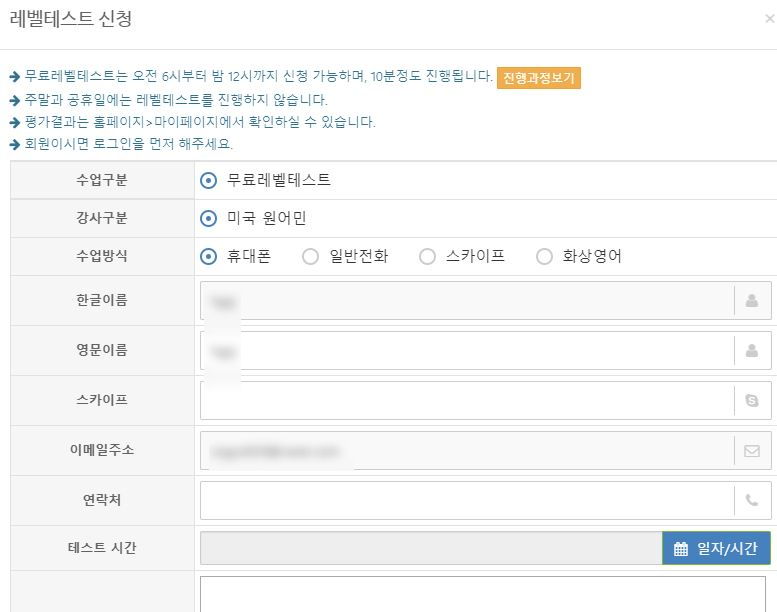Click the Skype icon in 스카이프 field
This screenshot has width=777, height=612.
pyautogui.click(x=752, y=400)
